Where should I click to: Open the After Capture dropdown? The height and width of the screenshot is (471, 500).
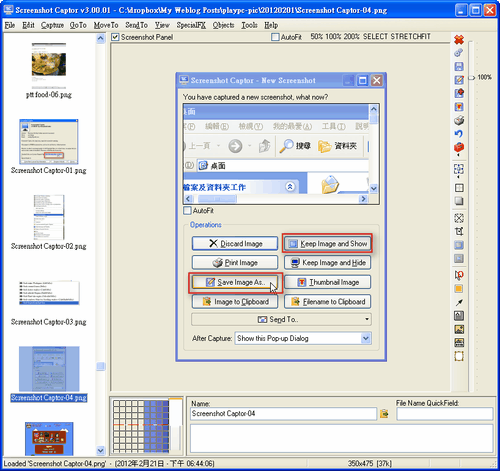366,338
